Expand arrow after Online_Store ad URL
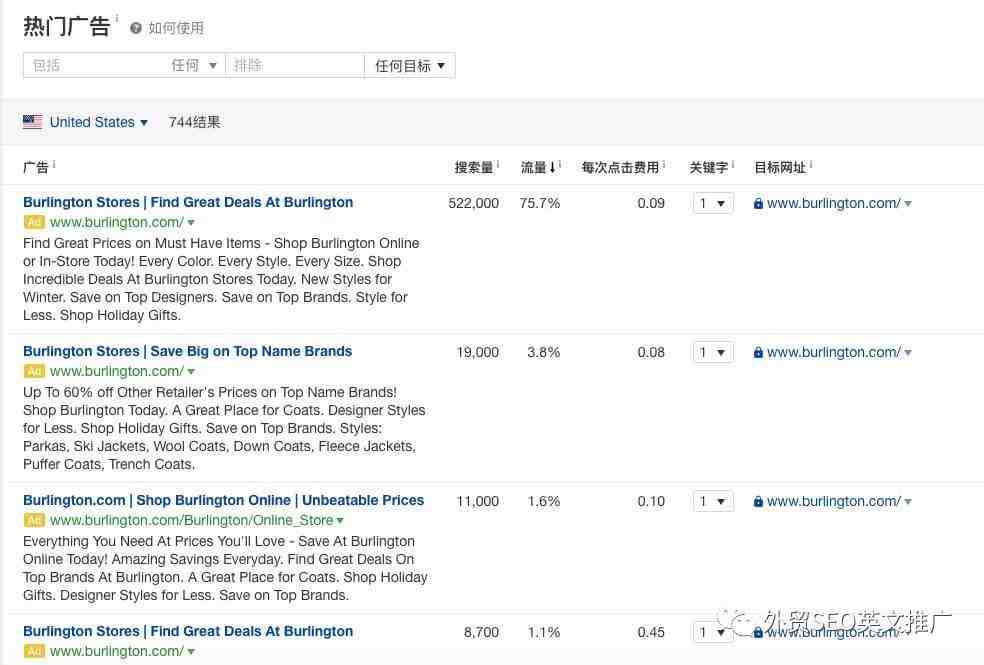Screen dimensions: 984x665 340,521
